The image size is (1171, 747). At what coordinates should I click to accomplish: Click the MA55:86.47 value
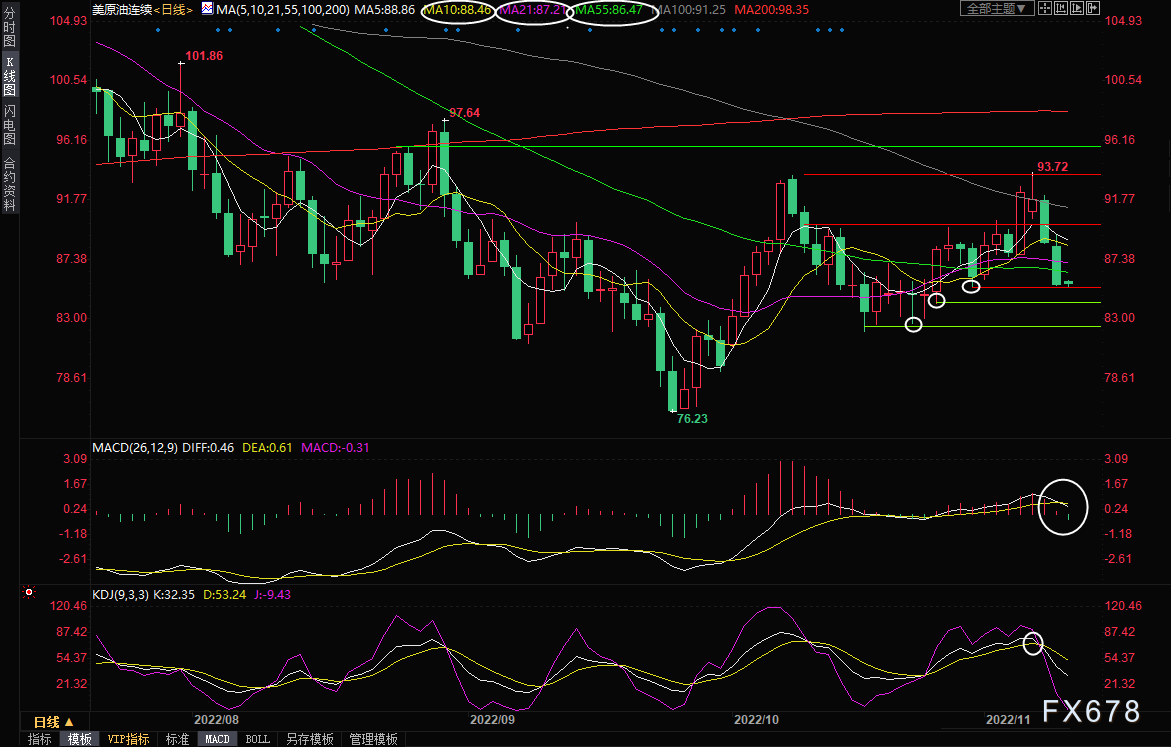[609, 10]
